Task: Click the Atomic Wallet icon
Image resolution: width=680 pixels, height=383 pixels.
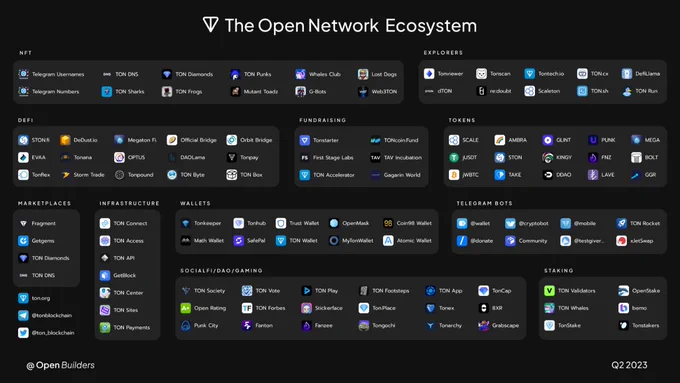Action: coord(388,241)
